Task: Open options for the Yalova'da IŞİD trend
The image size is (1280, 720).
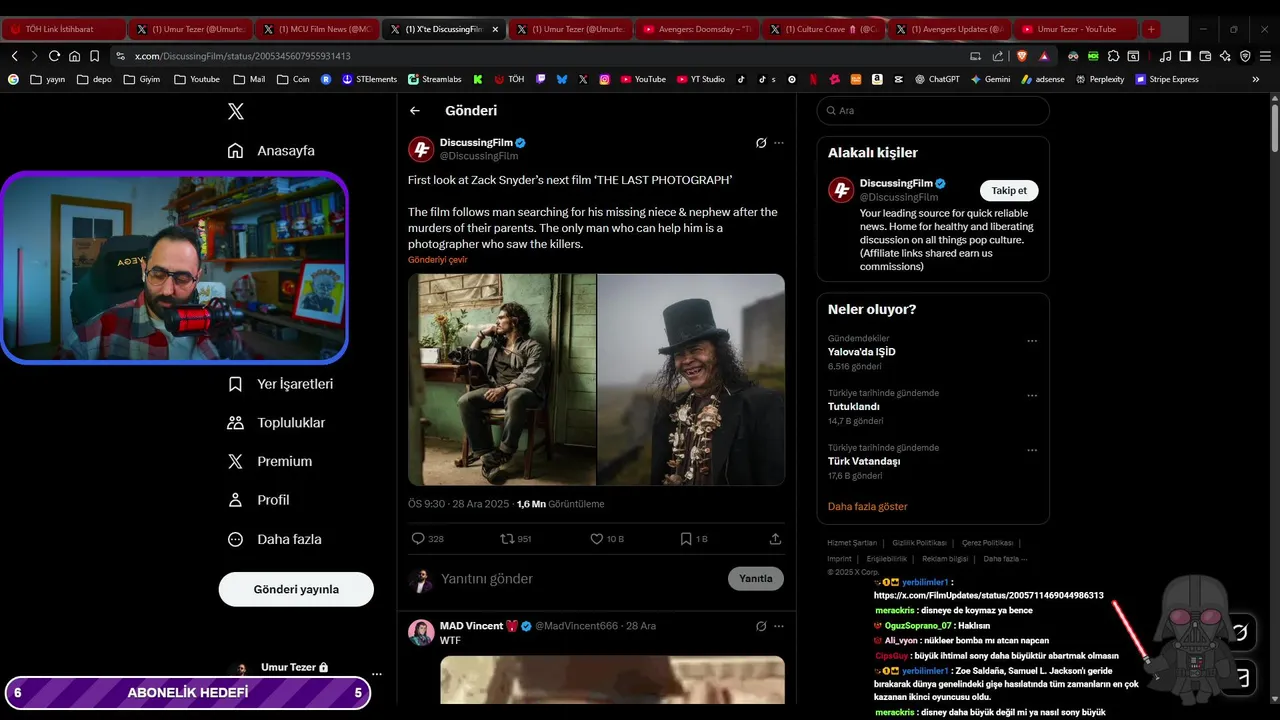Action: pos(1032,341)
